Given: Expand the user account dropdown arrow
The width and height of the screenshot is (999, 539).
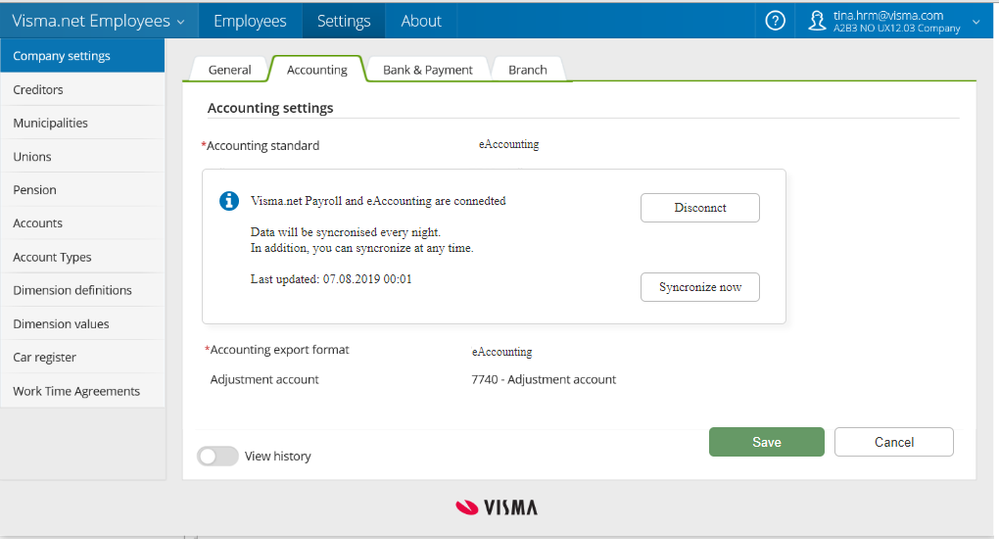Looking at the screenshot, I should point(975,22).
